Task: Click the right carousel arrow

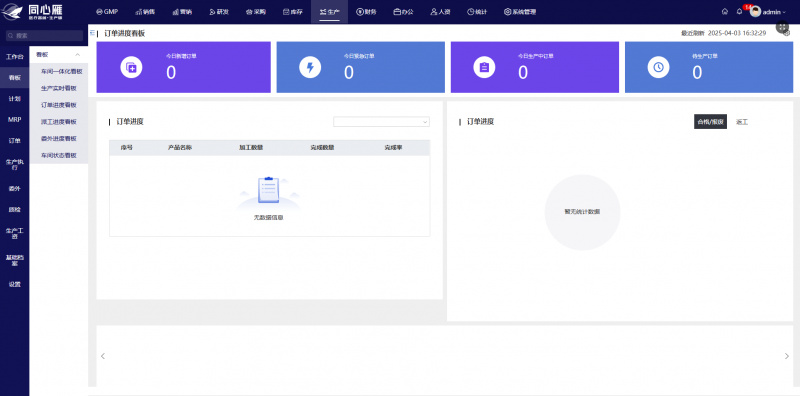Action: (x=786, y=356)
